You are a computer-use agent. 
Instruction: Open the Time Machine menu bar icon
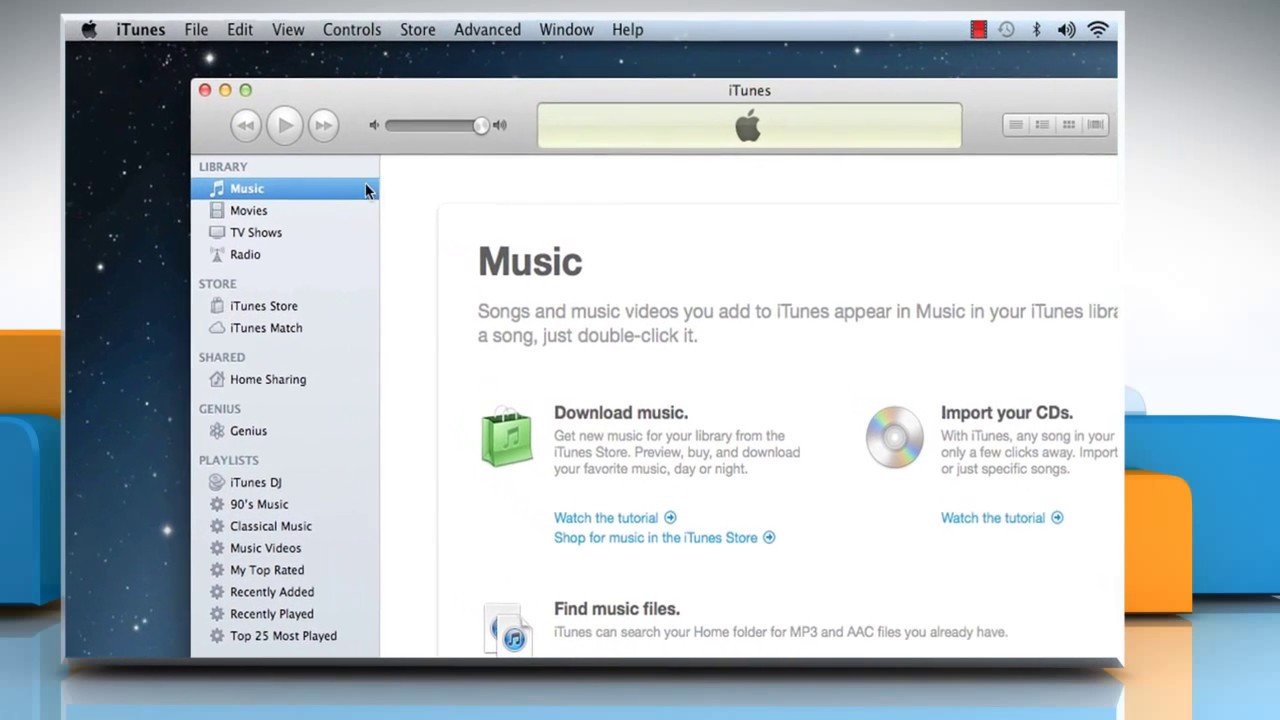(1006, 30)
